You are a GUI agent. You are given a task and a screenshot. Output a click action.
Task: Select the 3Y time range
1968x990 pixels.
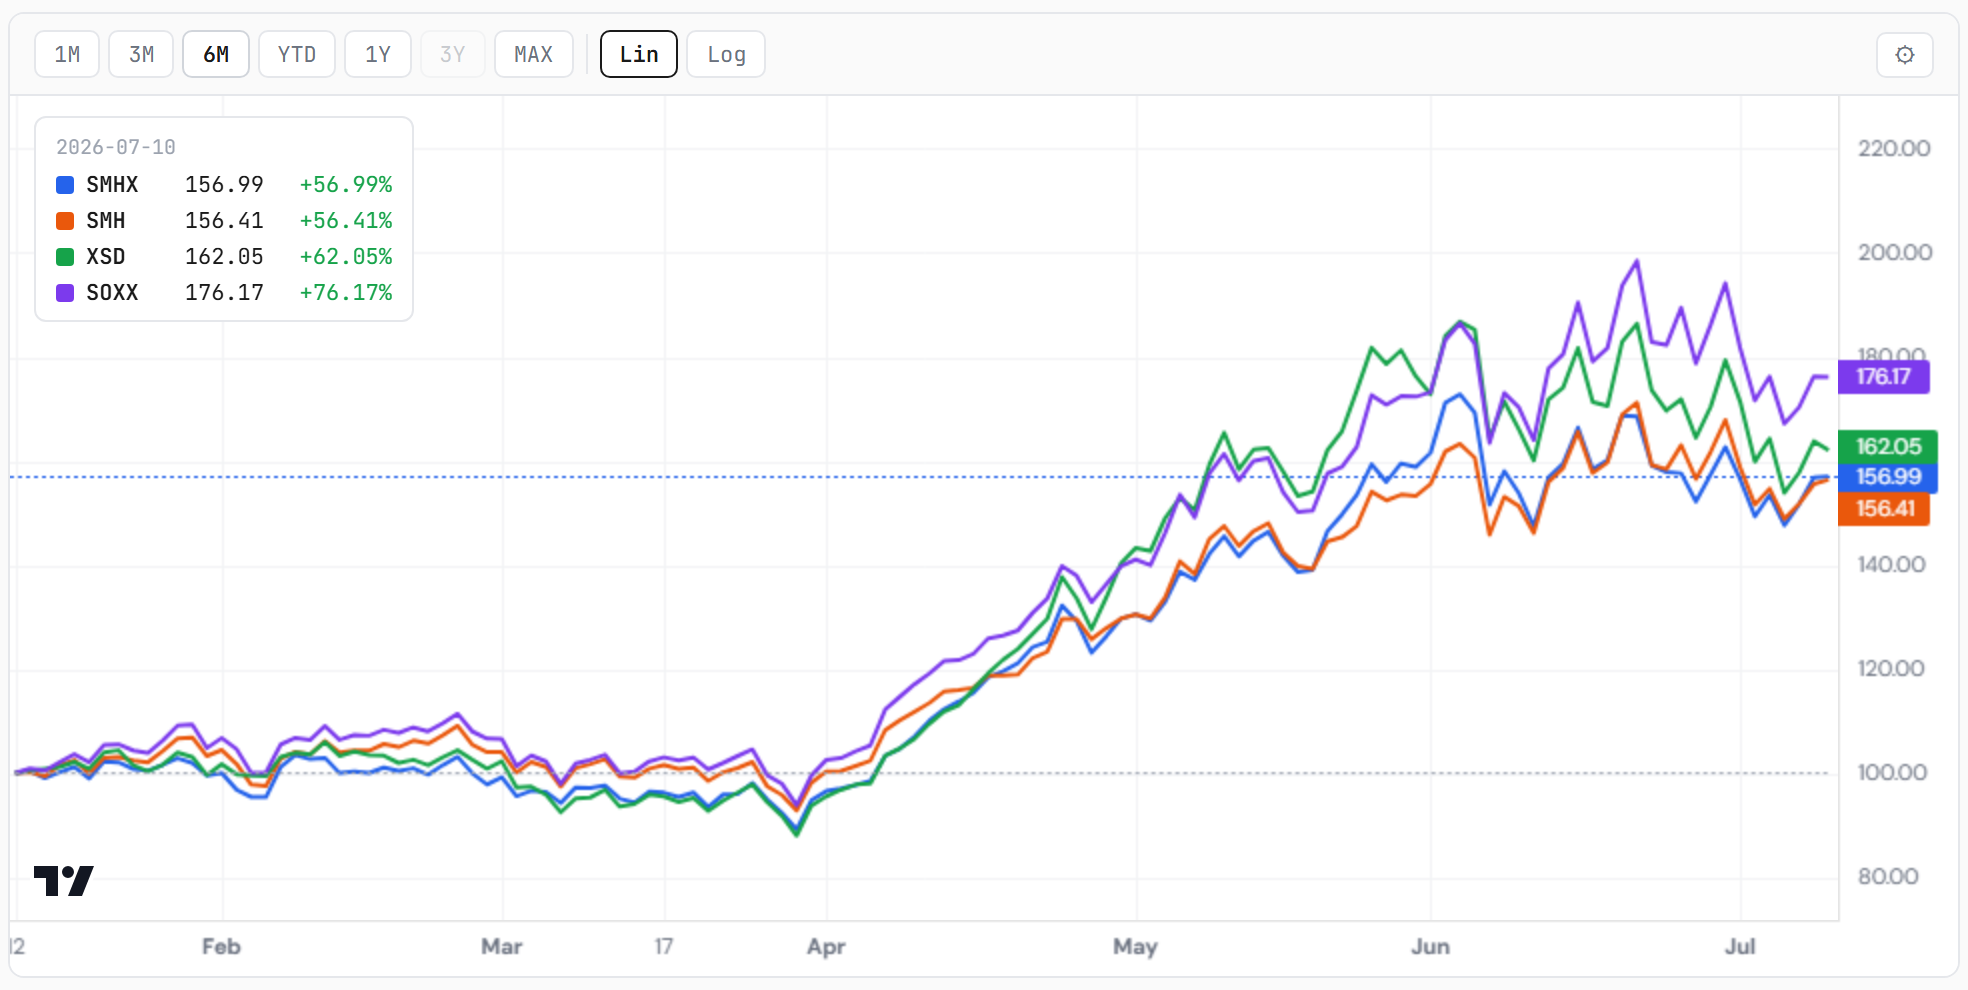(x=453, y=54)
